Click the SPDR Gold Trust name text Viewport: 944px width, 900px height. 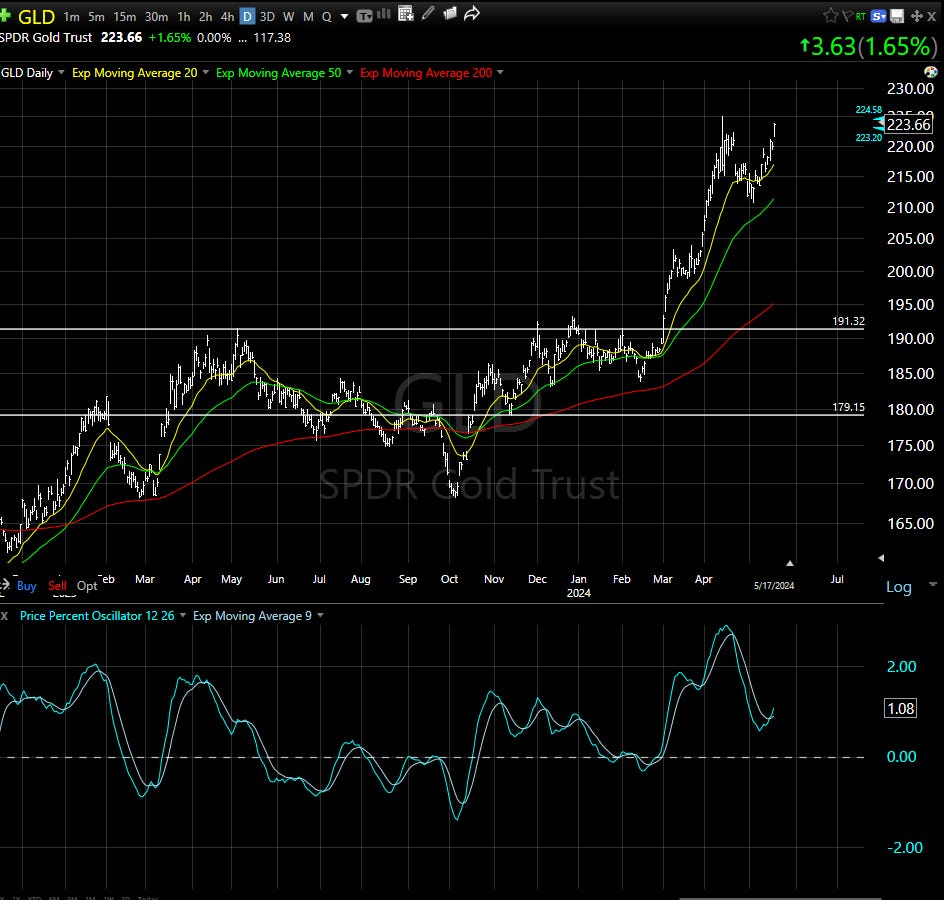(46, 37)
